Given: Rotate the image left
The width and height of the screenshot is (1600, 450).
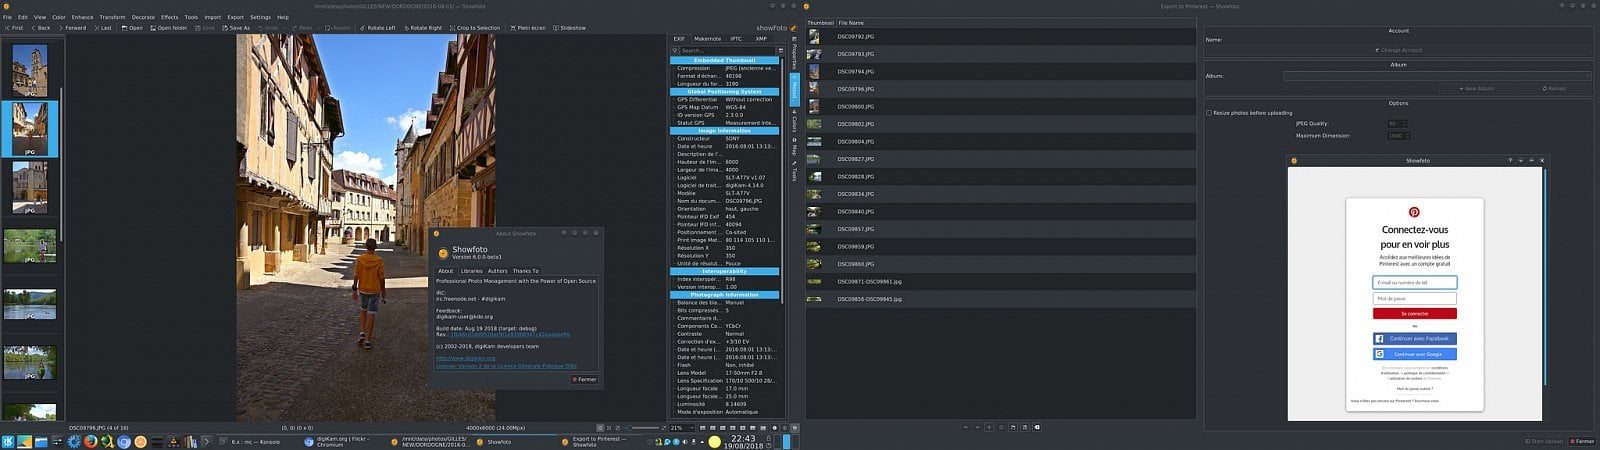Looking at the screenshot, I should pyautogui.click(x=378, y=28).
